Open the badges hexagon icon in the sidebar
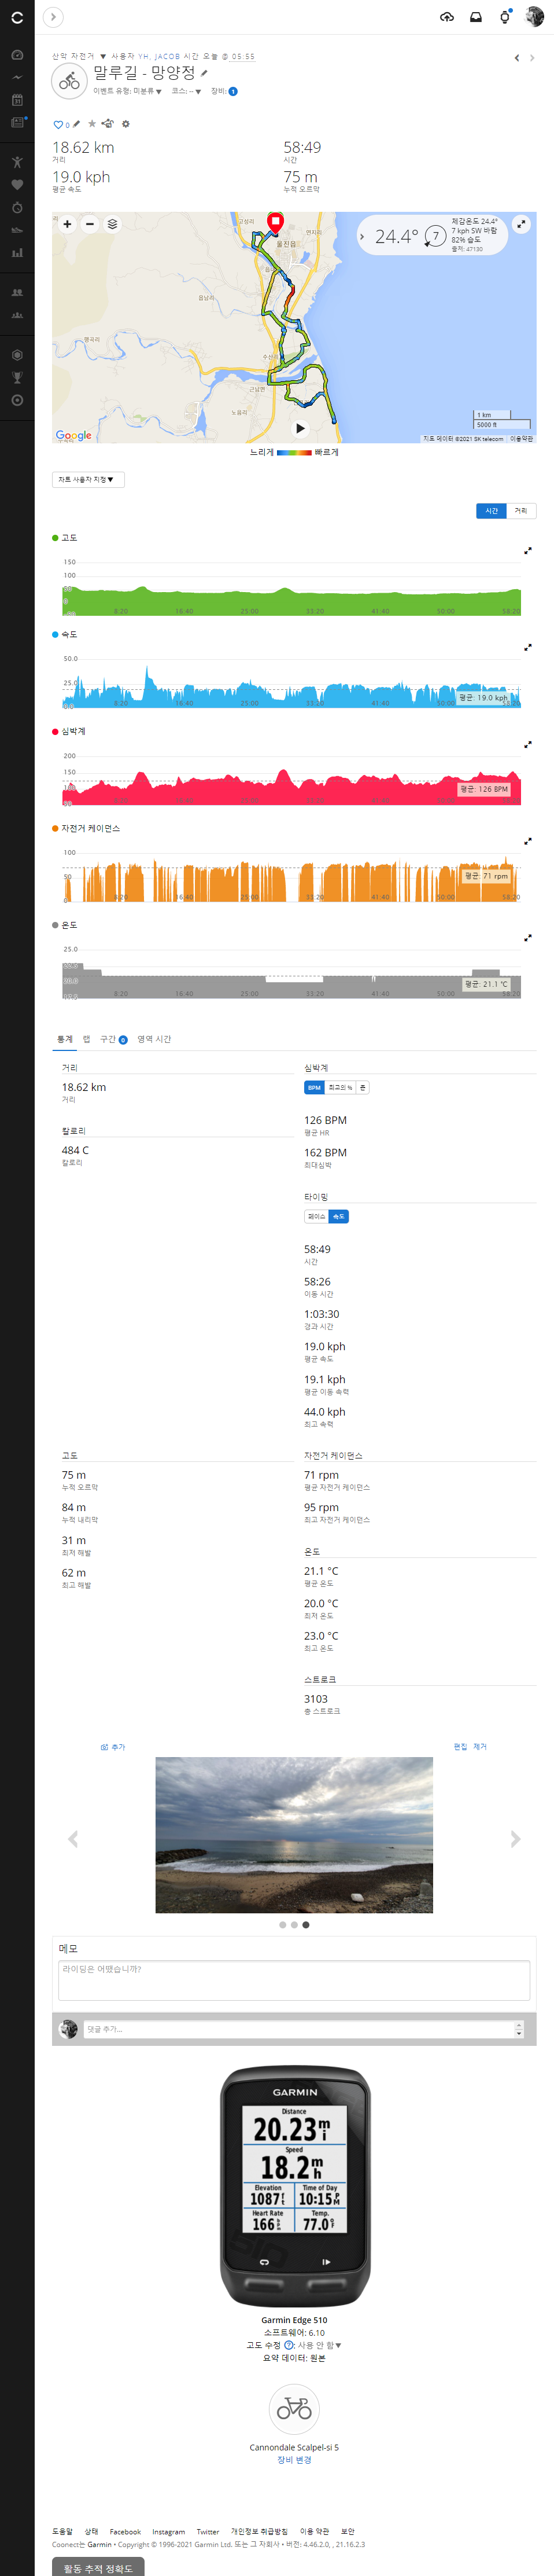Image resolution: width=554 pixels, height=2576 pixels. (17, 355)
